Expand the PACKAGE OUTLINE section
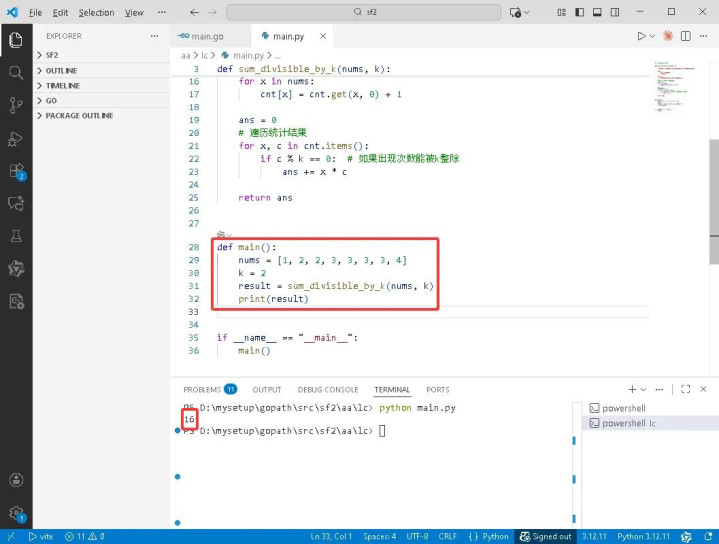Image resolution: width=719 pixels, height=544 pixels. [79, 116]
